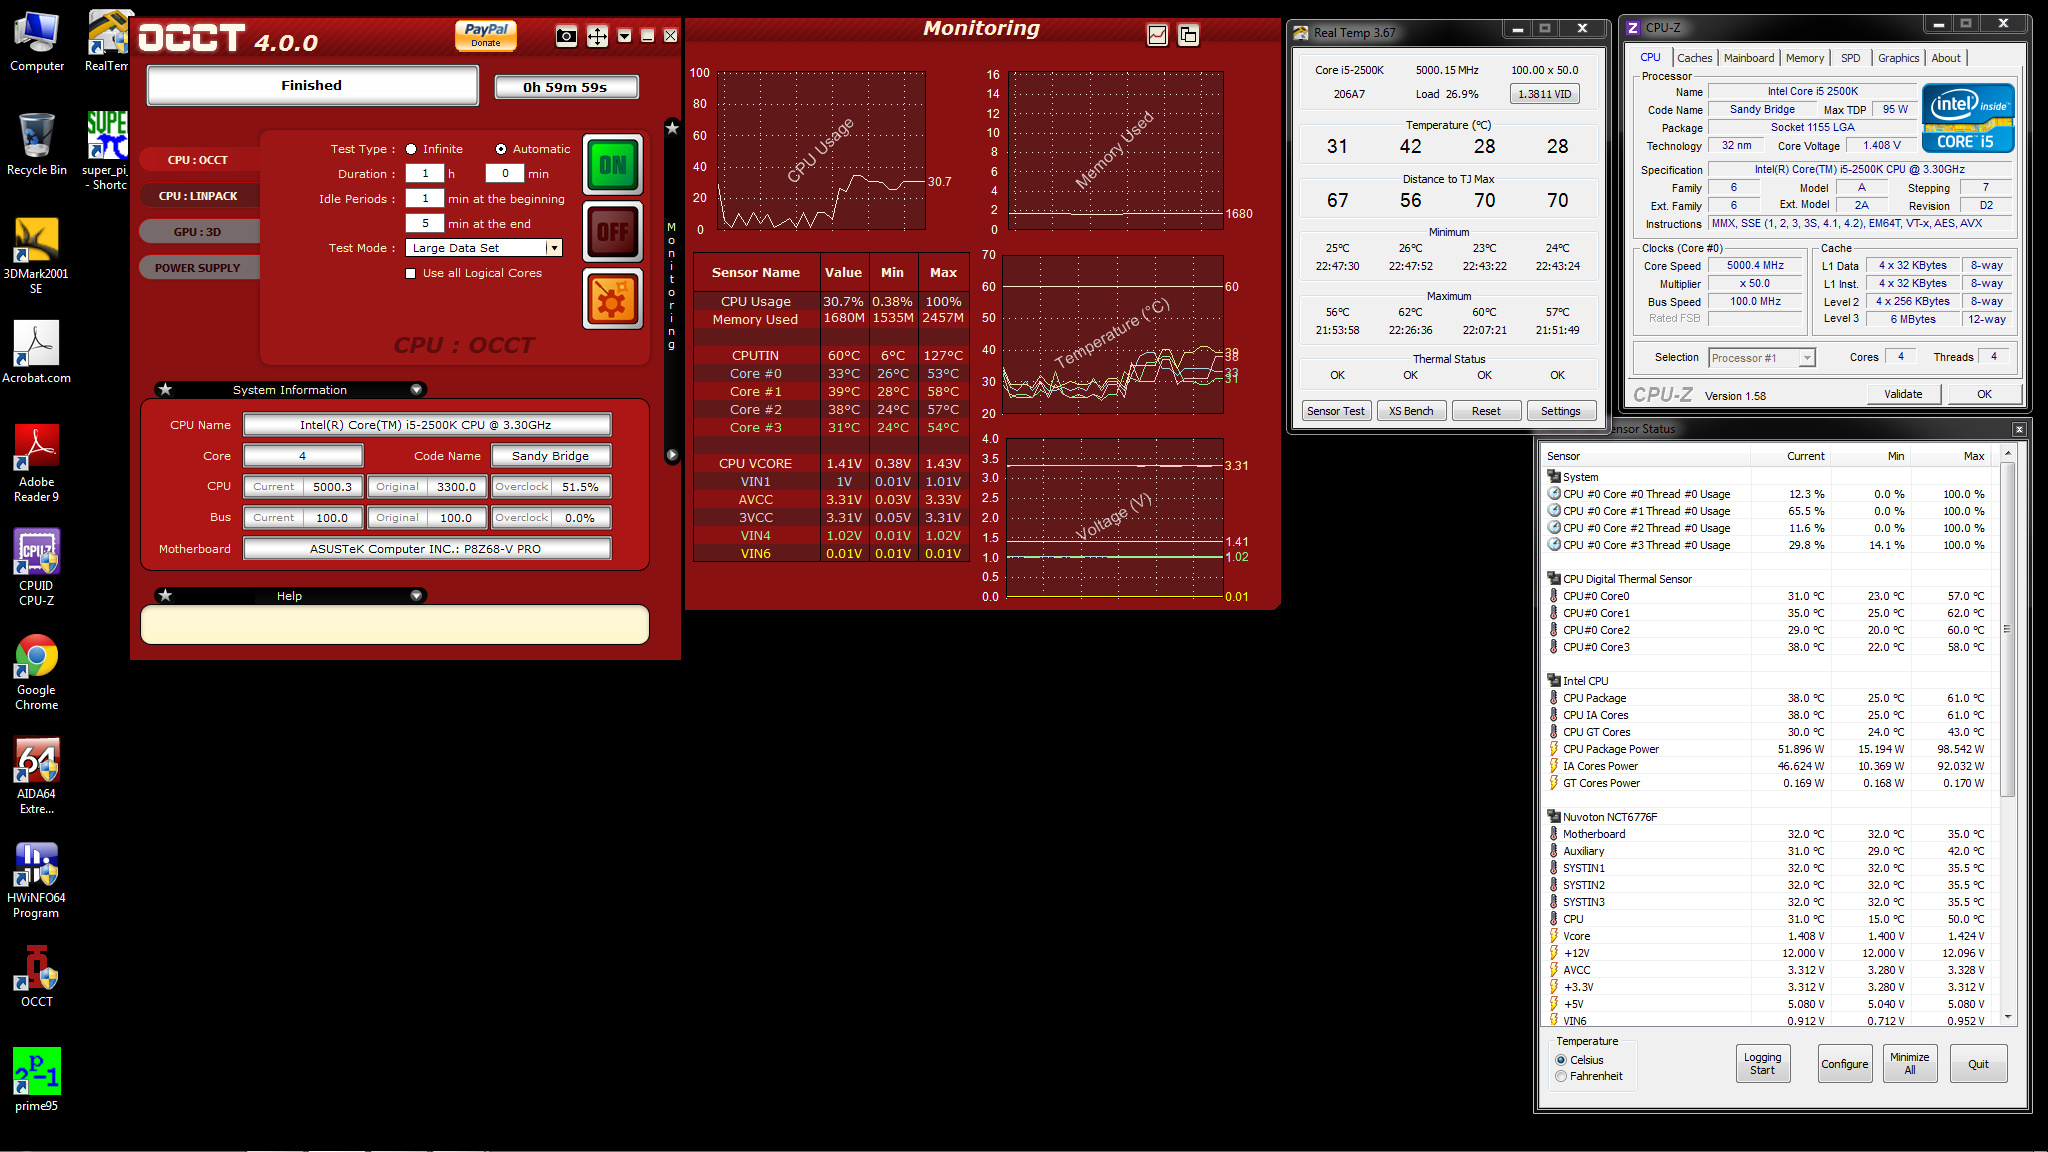Open prime95 desktop icon
This screenshot has height=1152, width=2048.
(x=37, y=1080)
